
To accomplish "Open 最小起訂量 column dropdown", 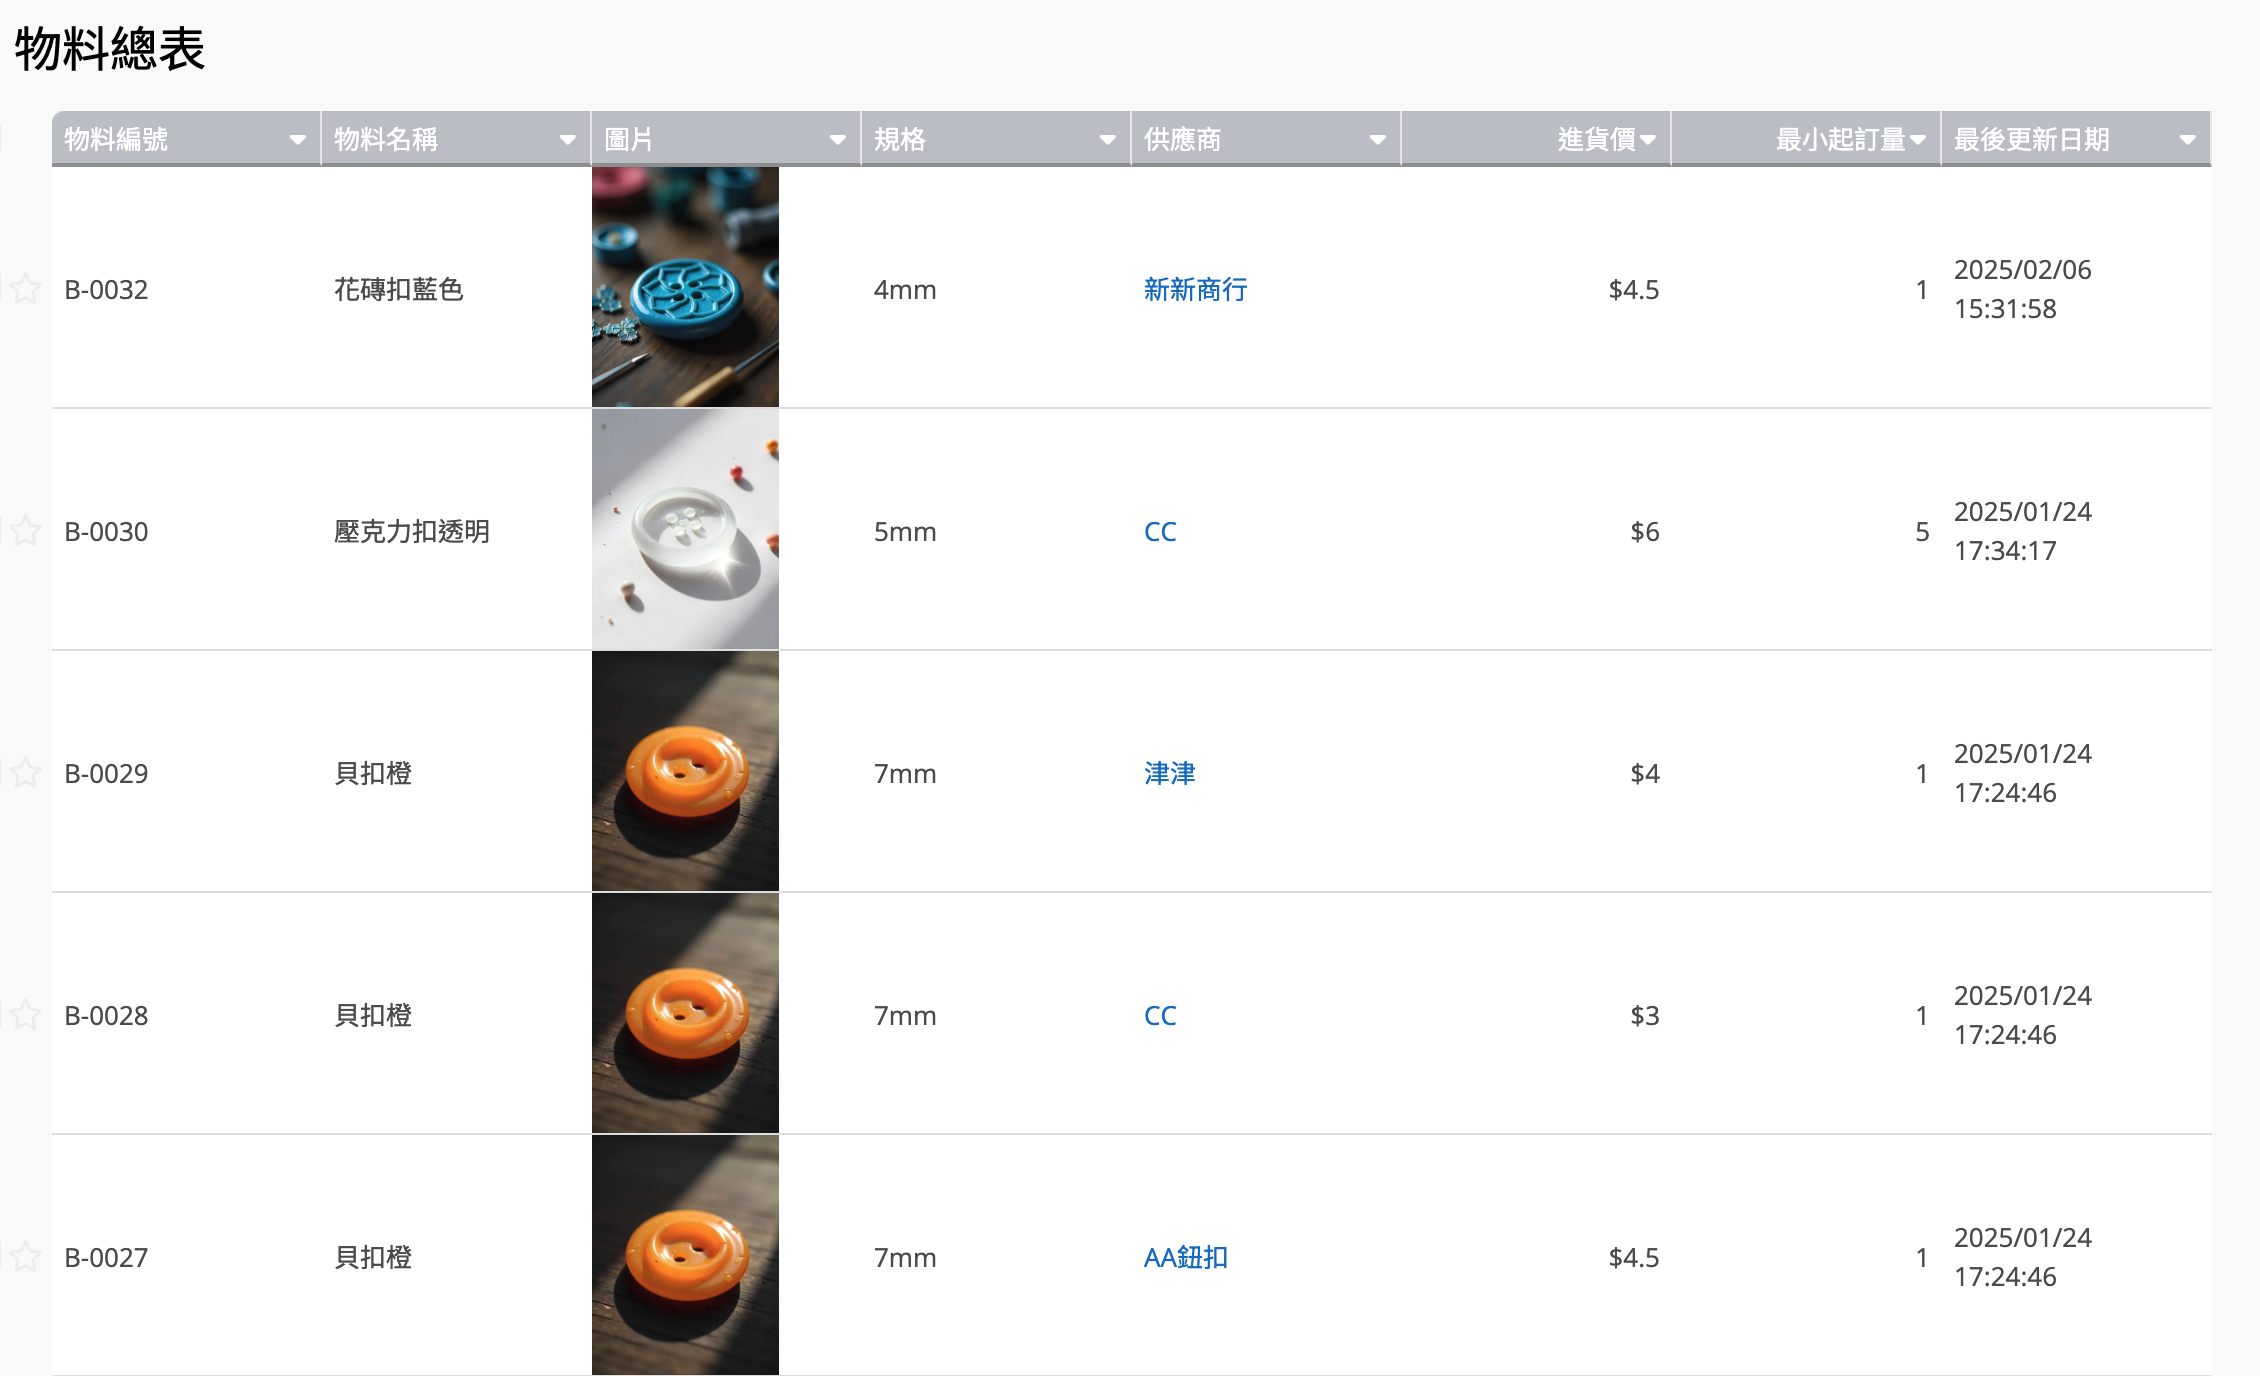I will [x=1917, y=140].
